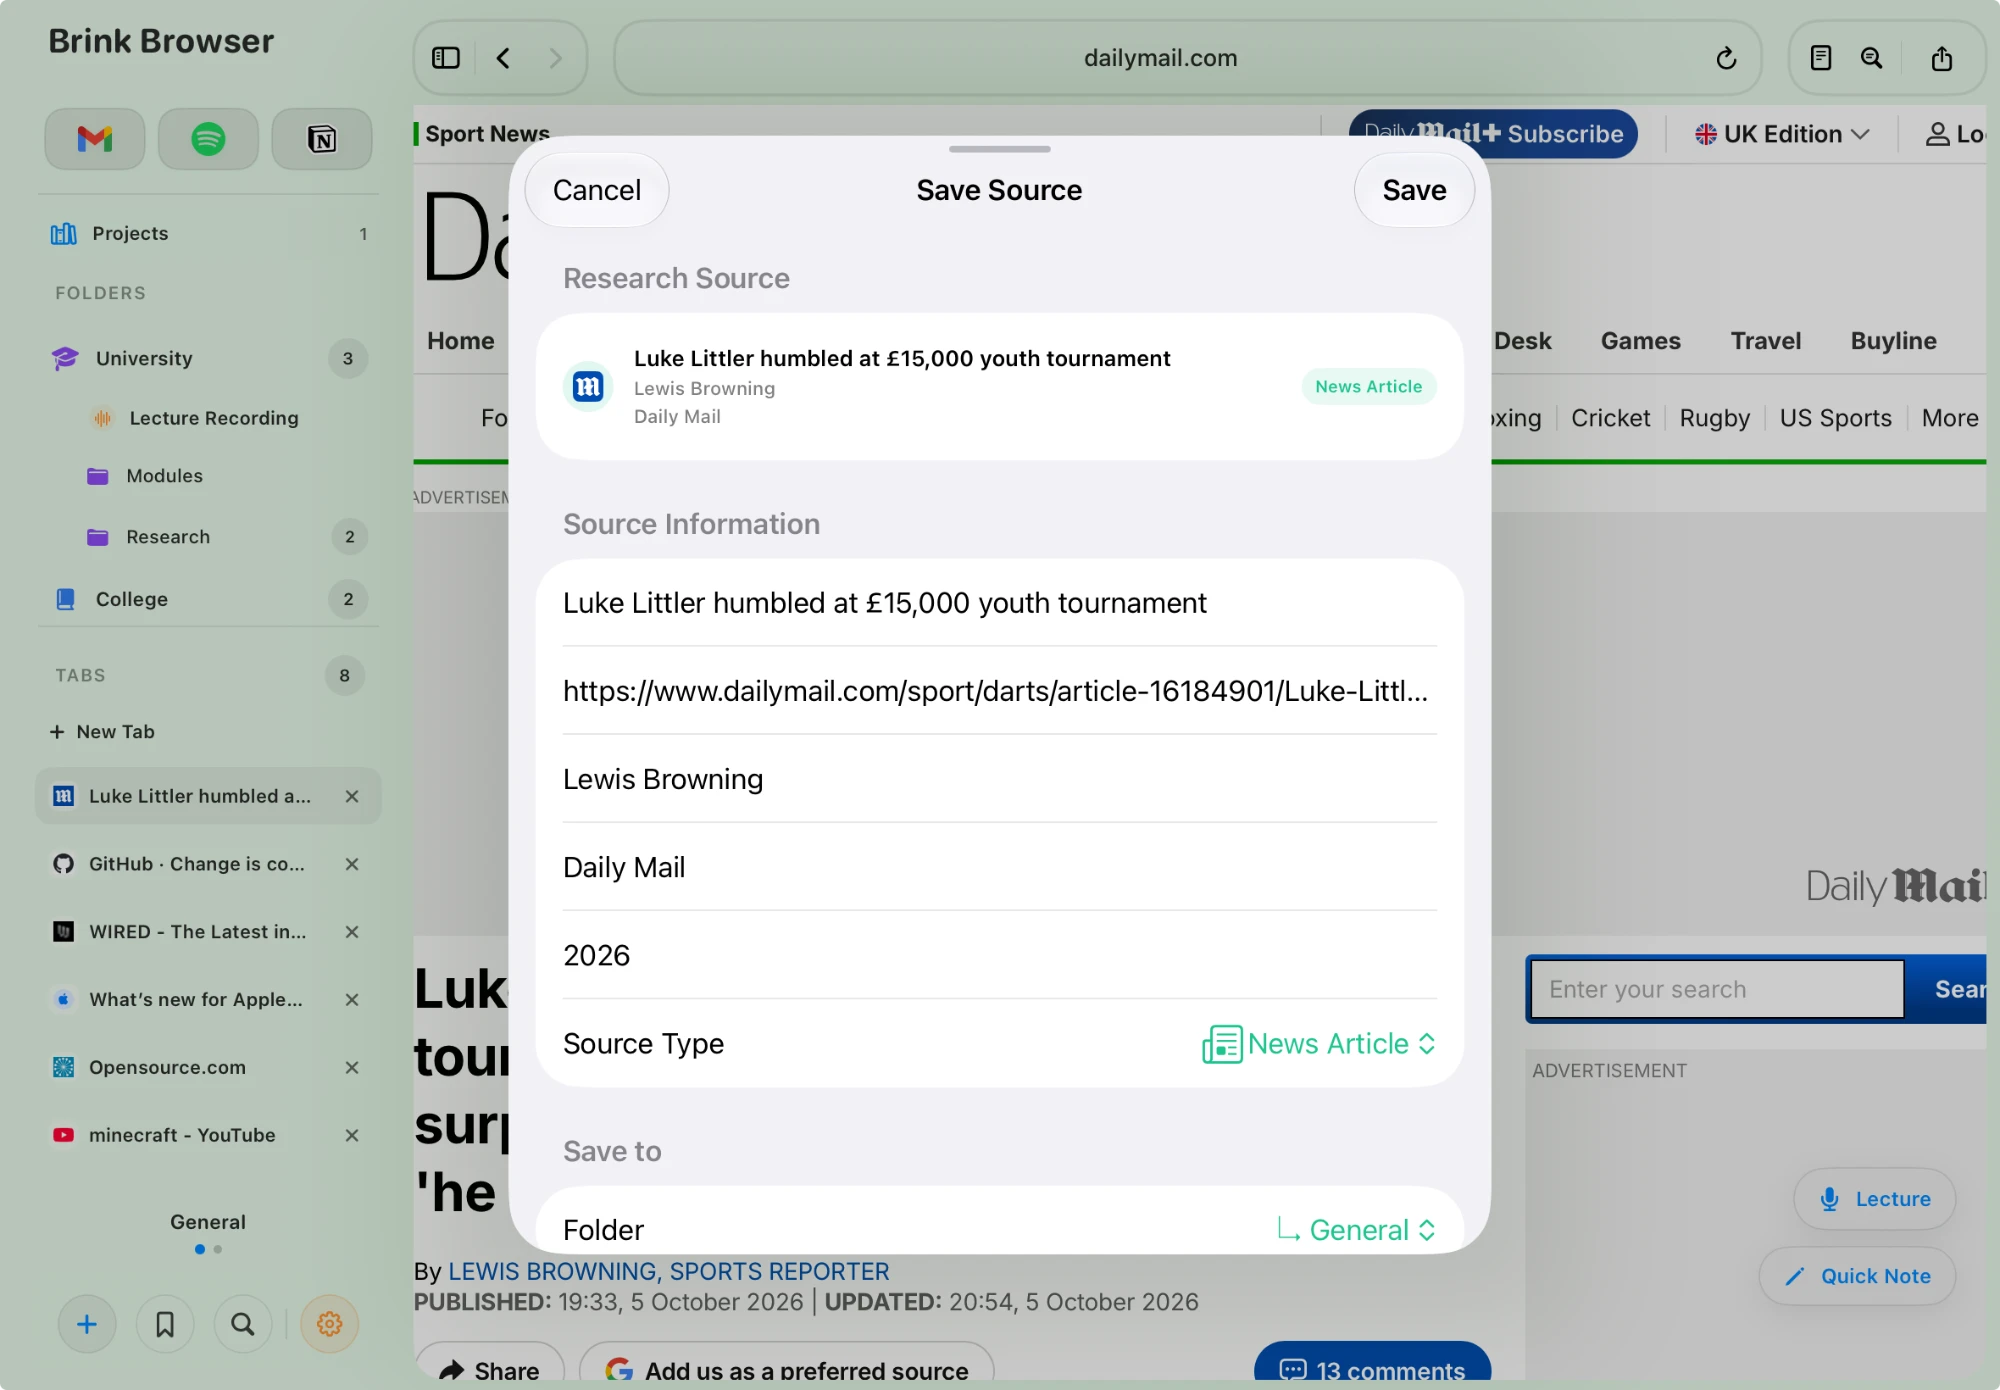Open the UK Edition dropdown
This screenshot has width=2000, height=1390.
(1782, 134)
